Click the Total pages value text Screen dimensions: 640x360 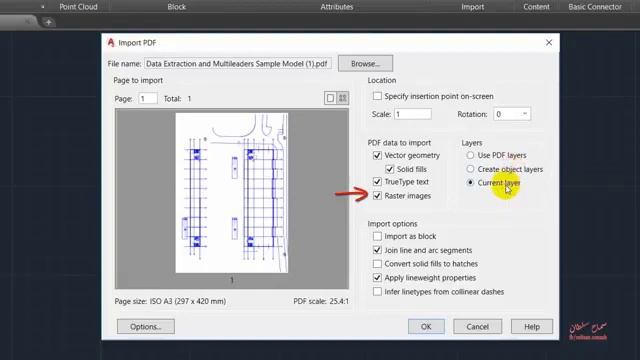point(189,99)
